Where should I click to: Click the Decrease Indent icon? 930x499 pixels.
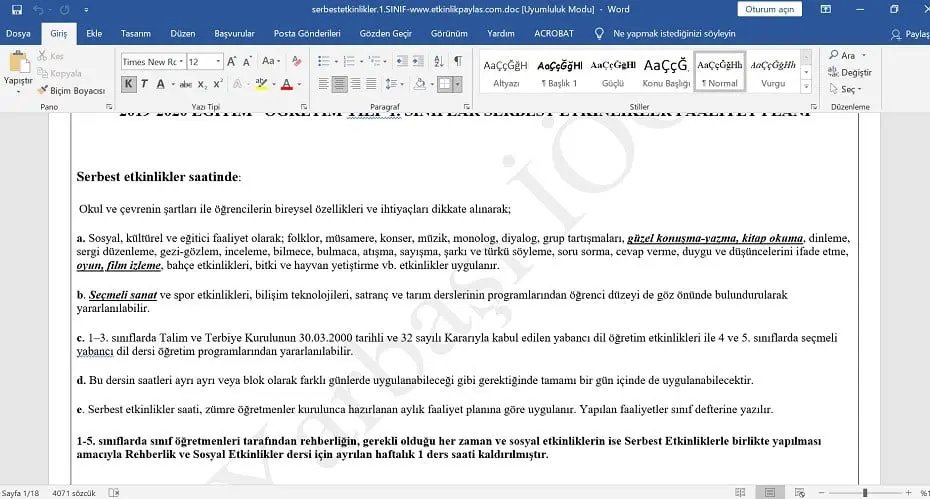pyautogui.click(x=402, y=61)
